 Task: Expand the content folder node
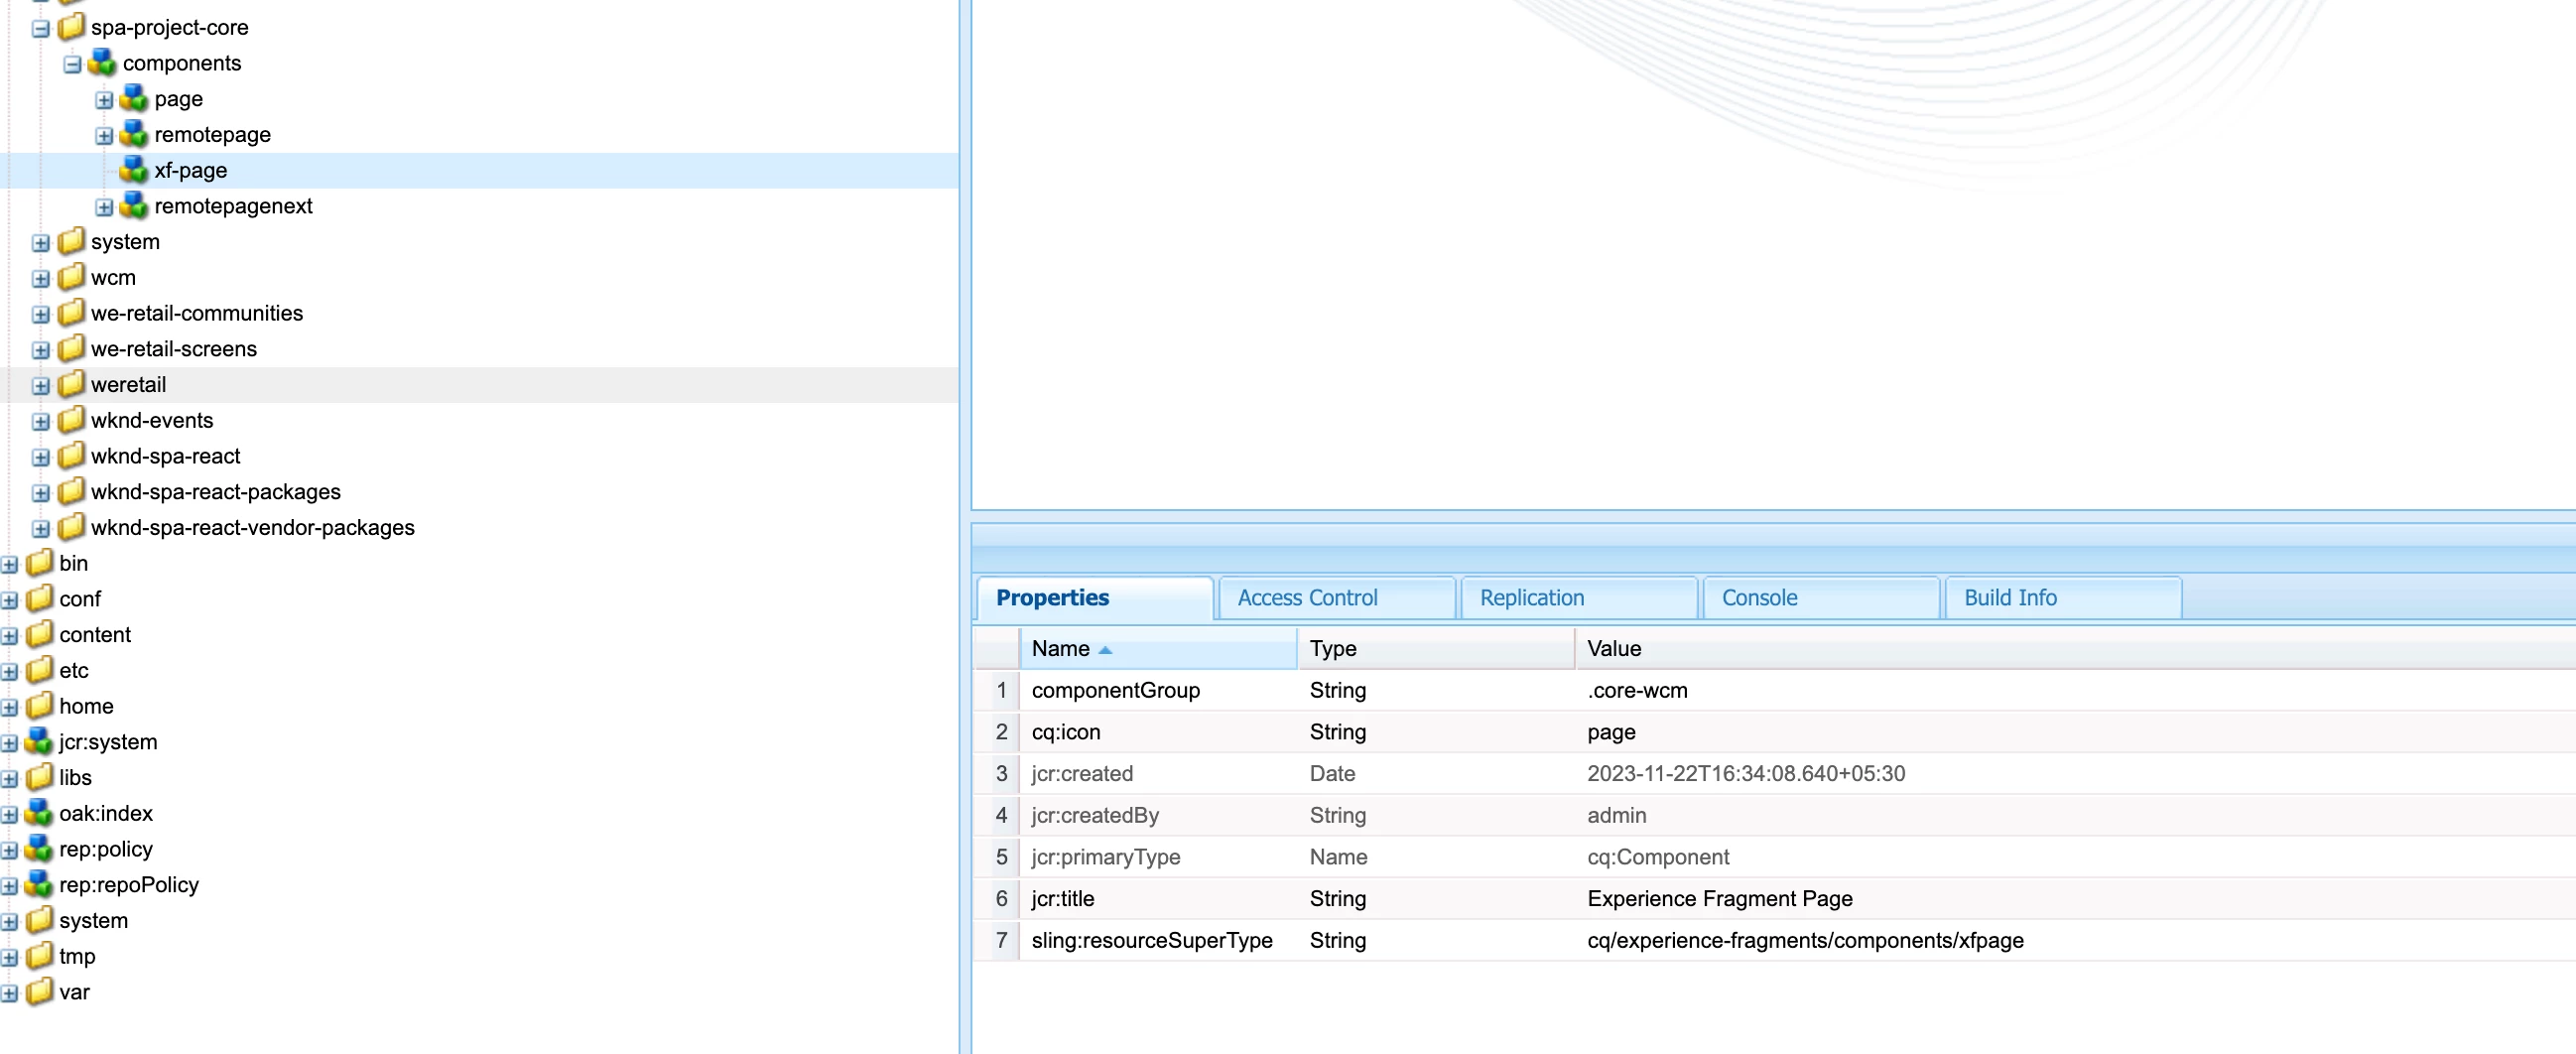9,637
